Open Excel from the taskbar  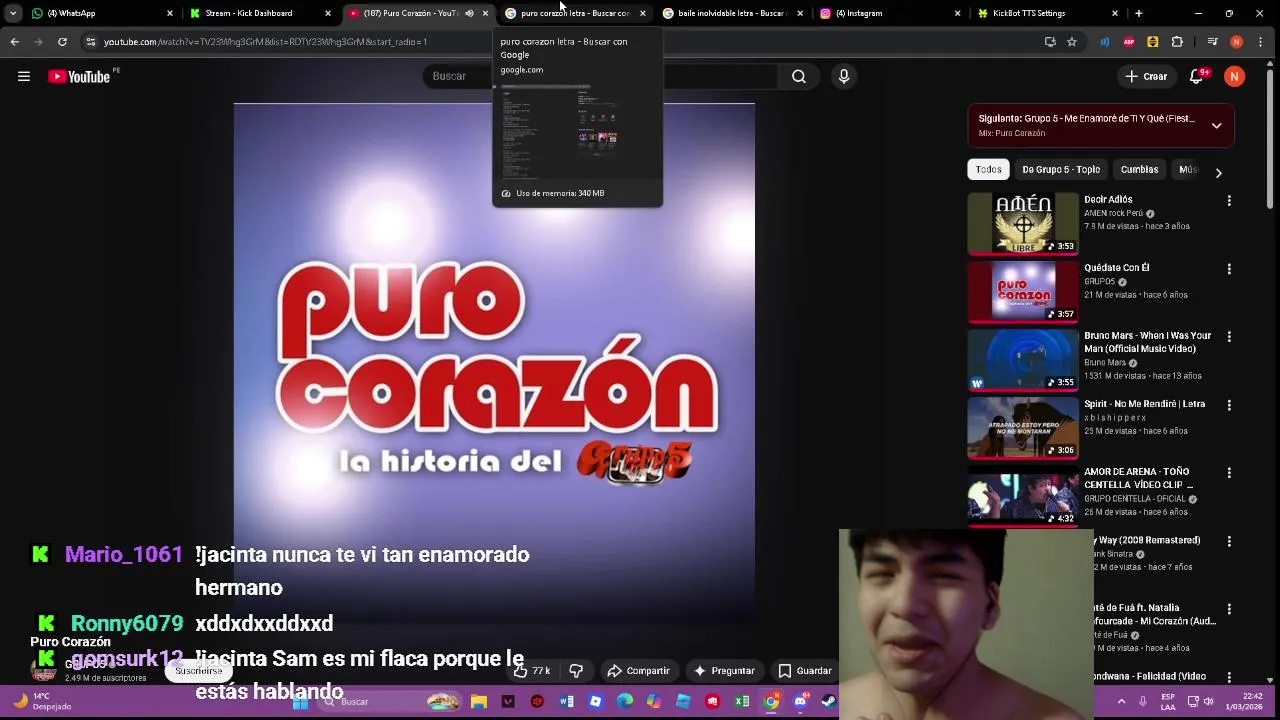coord(742,702)
